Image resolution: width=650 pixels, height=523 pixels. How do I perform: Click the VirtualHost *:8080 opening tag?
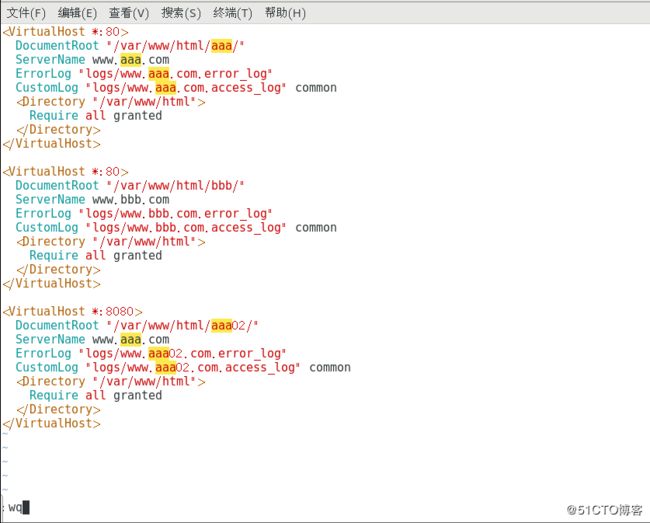[72, 312]
